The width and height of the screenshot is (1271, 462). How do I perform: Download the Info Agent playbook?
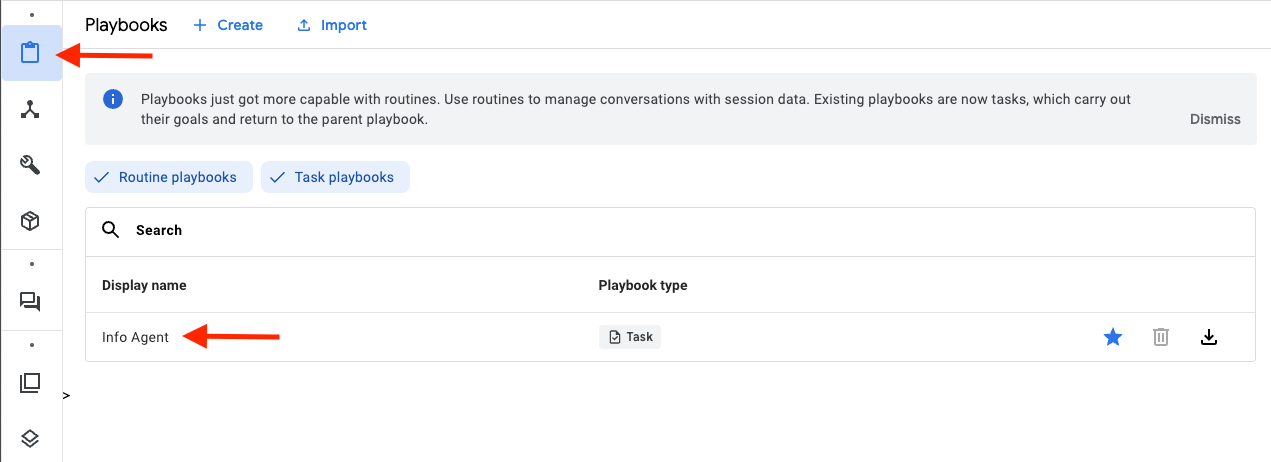click(1208, 337)
